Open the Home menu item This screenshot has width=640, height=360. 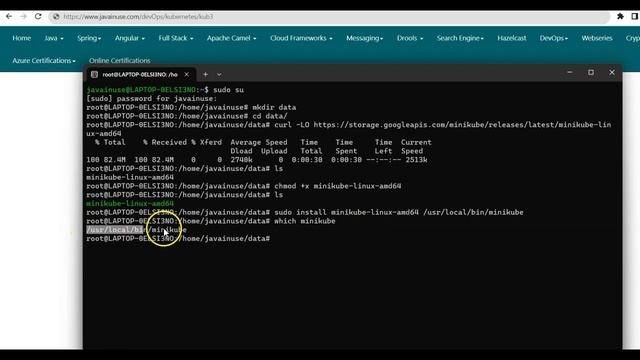(22, 38)
